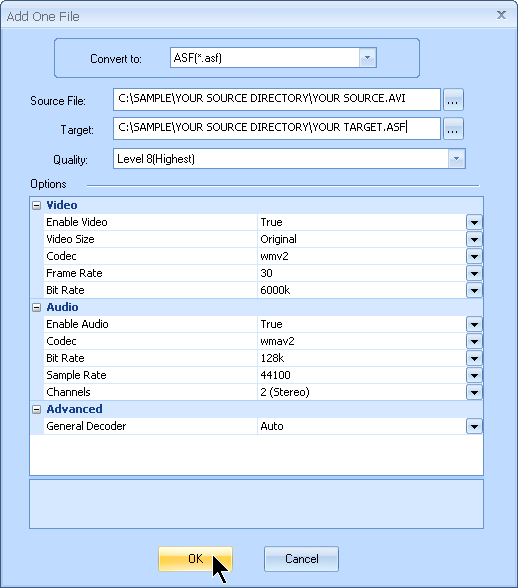Click the Audio group header
This screenshot has width=518, height=588.
coord(62,307)
